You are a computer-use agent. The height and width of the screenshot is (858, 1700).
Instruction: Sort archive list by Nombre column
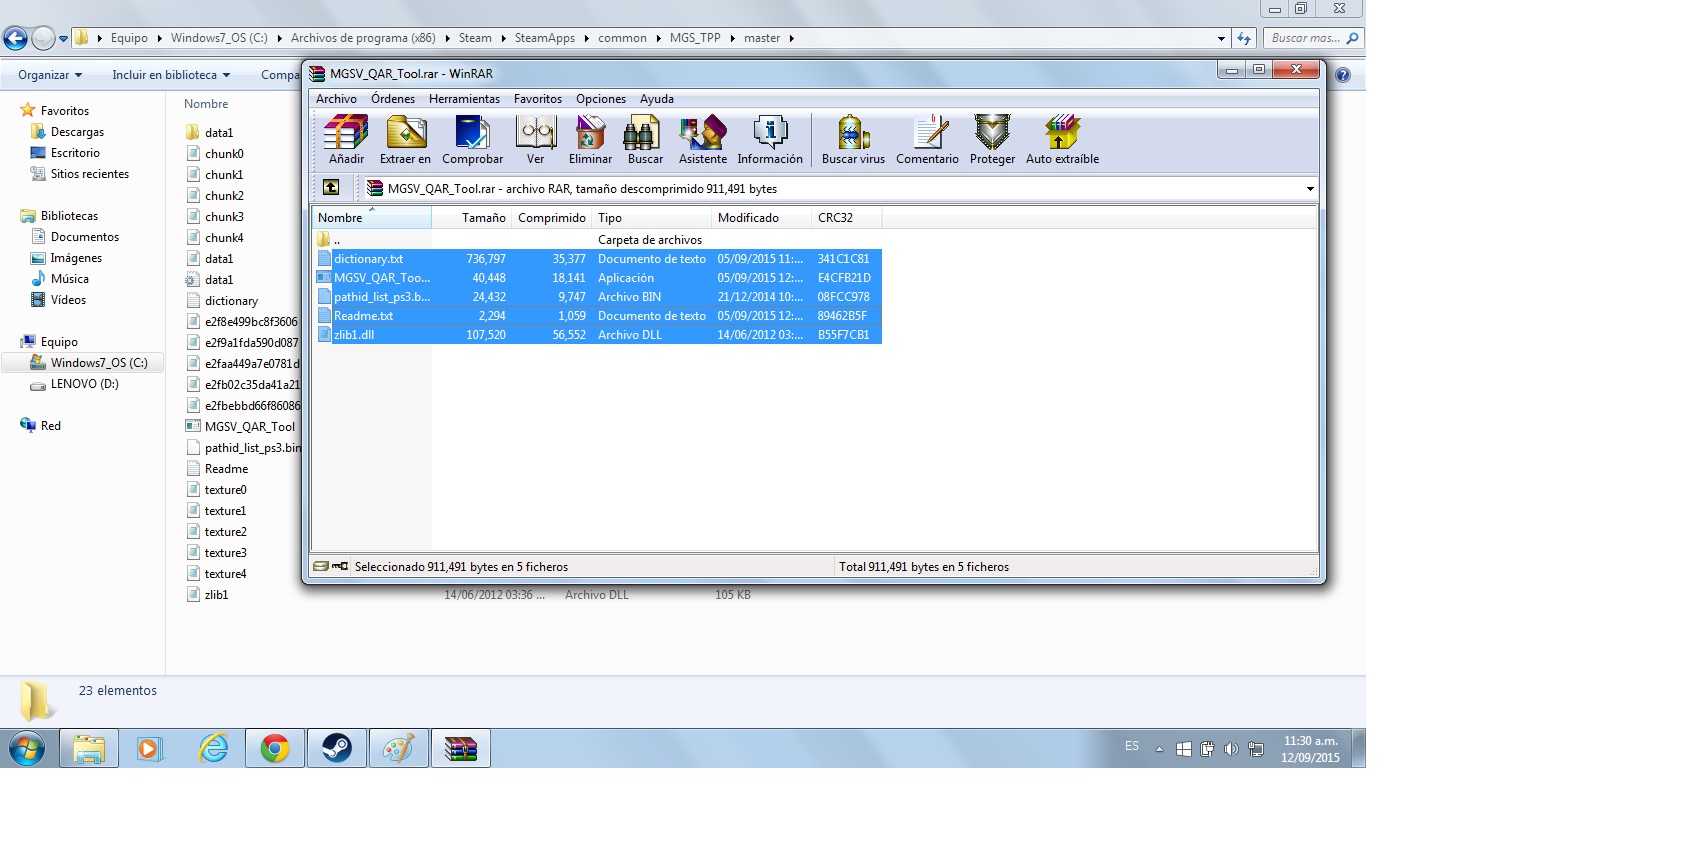(371, 218)
